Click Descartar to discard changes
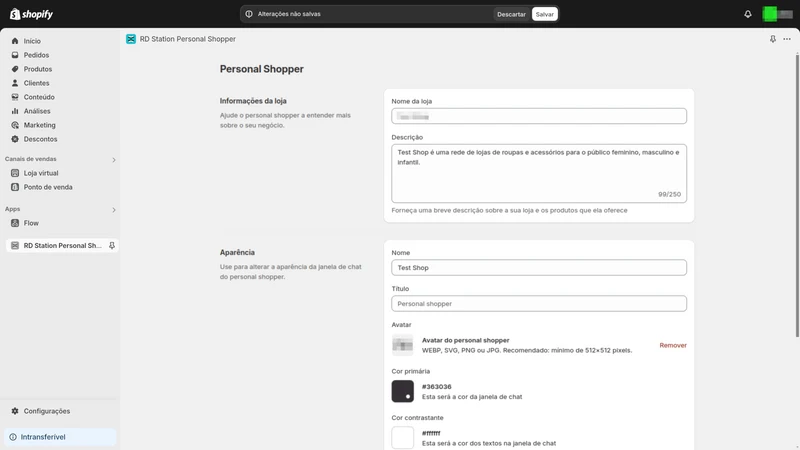This screenshot has height=450, width=800. [x=511, y=14]
